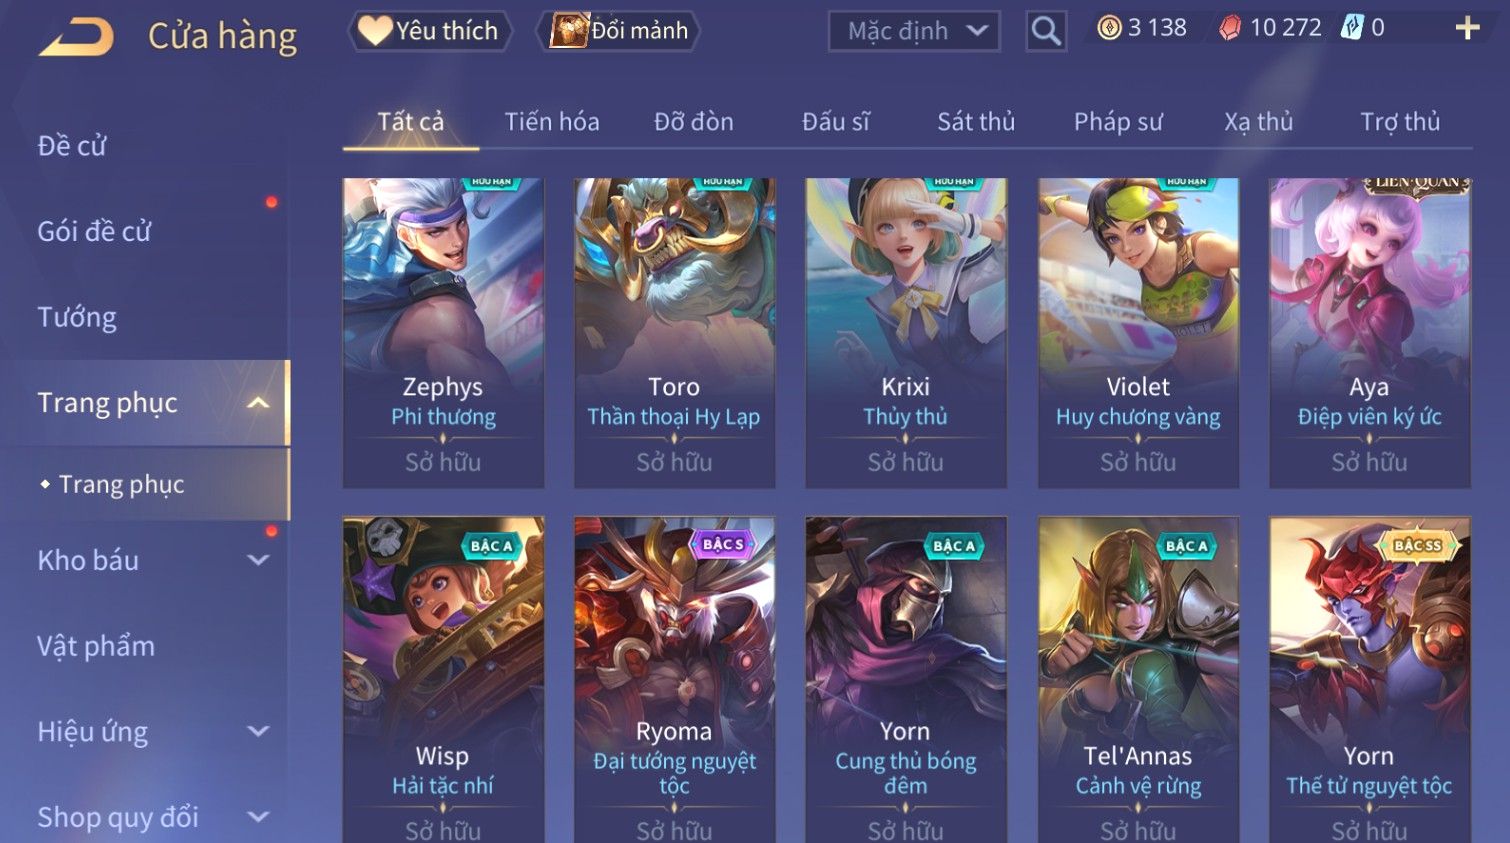The width and height of the screenshot is (1510, 843).
Task: Click the blue voucher currency icon
Action: pos(1352,28)
